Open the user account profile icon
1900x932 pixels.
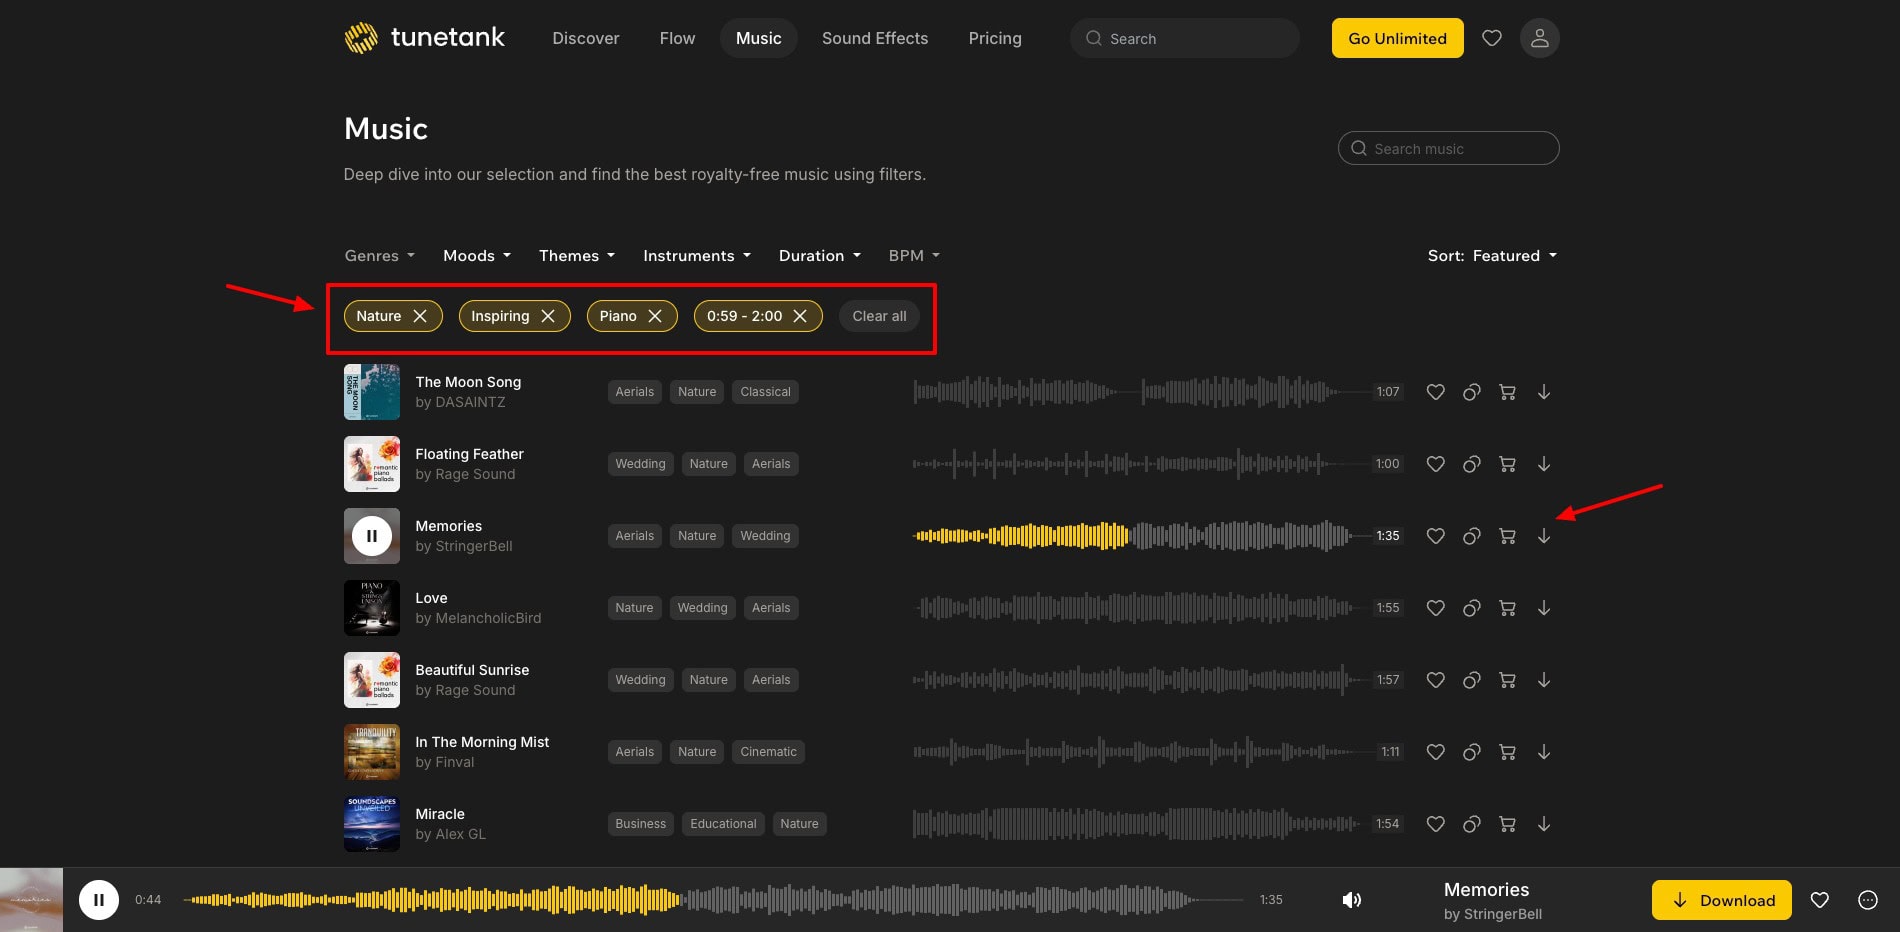[x=1539, y=38]
